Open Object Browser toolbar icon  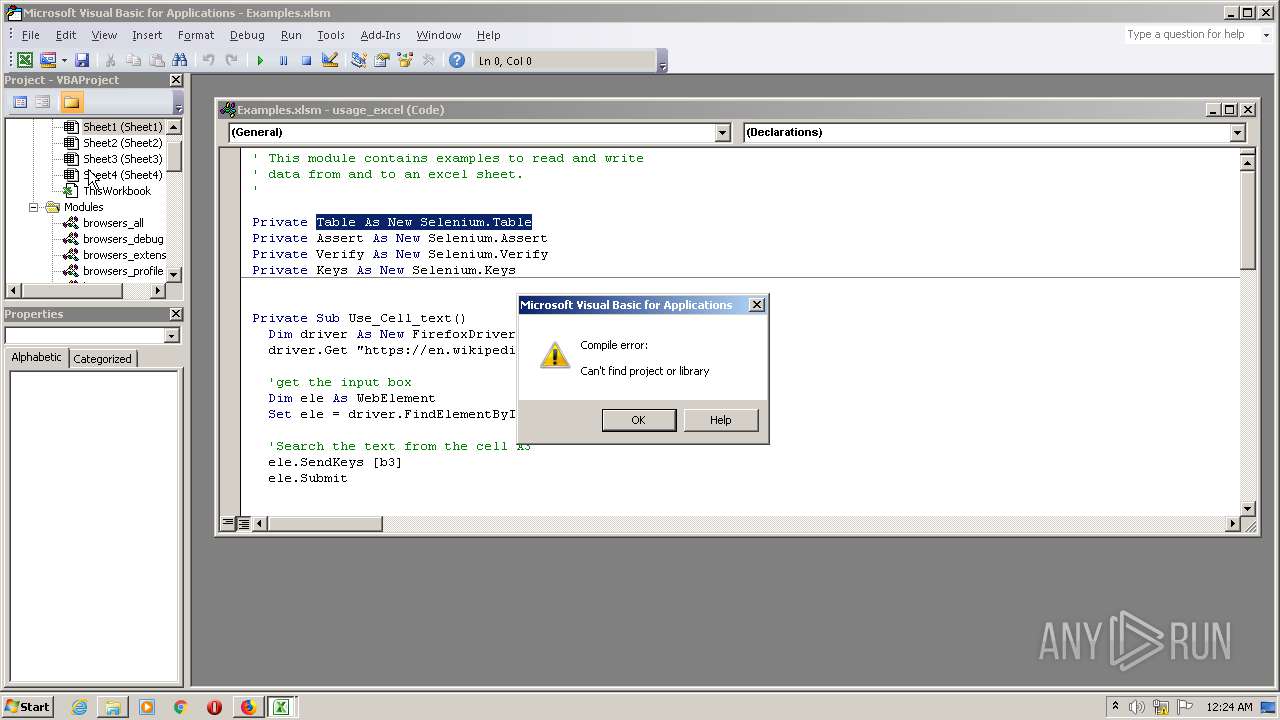tap(405, 60)
